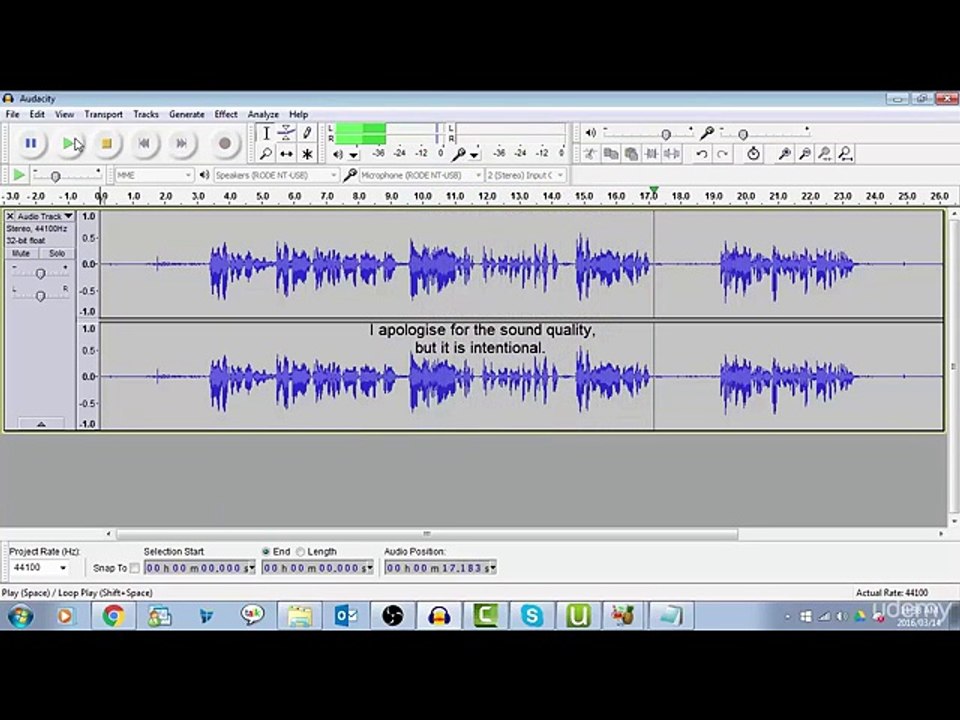Open the 2 (Stereo) Input channels dropdown
Image resolution: width=960 pixels, height=720 pixels.
525,175
